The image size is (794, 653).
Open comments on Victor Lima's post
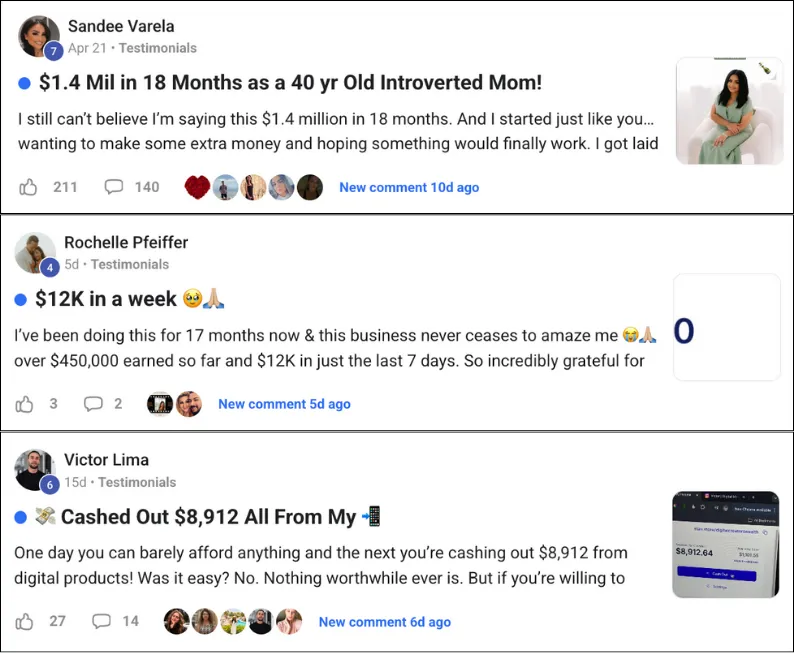tap(101, 621)
